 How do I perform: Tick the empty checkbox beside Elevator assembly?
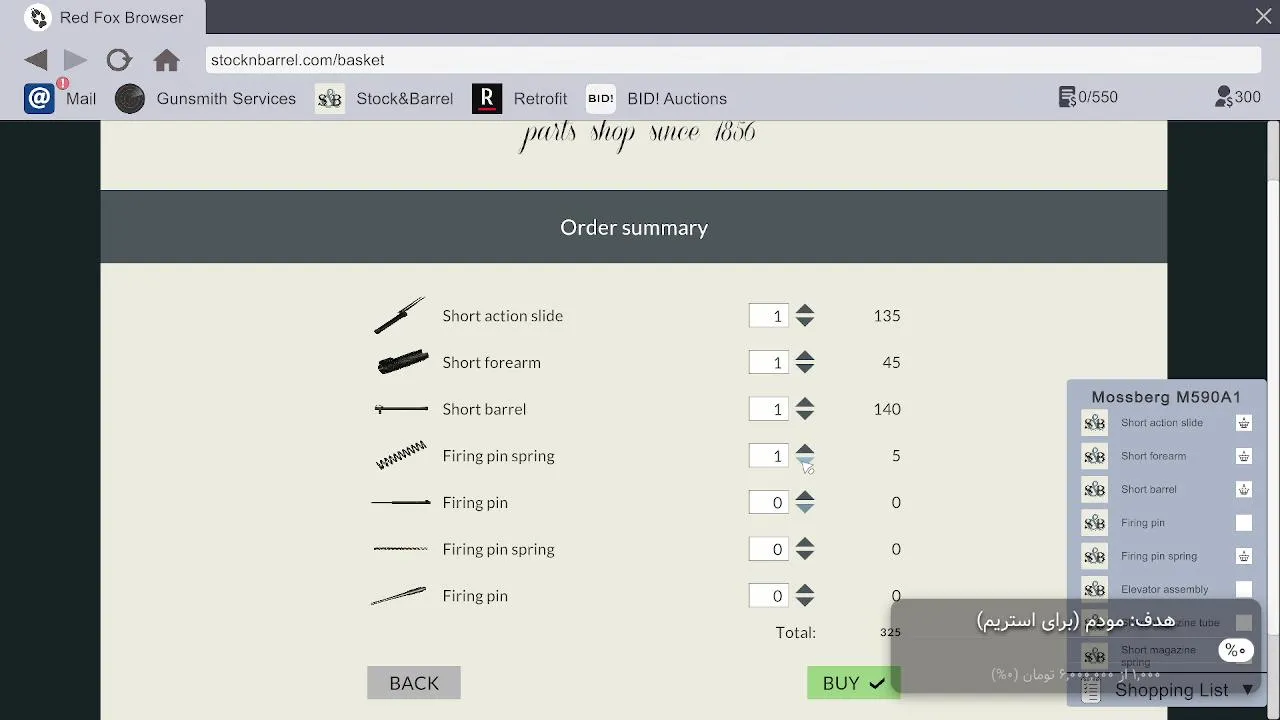click(x=1244, y=589)
